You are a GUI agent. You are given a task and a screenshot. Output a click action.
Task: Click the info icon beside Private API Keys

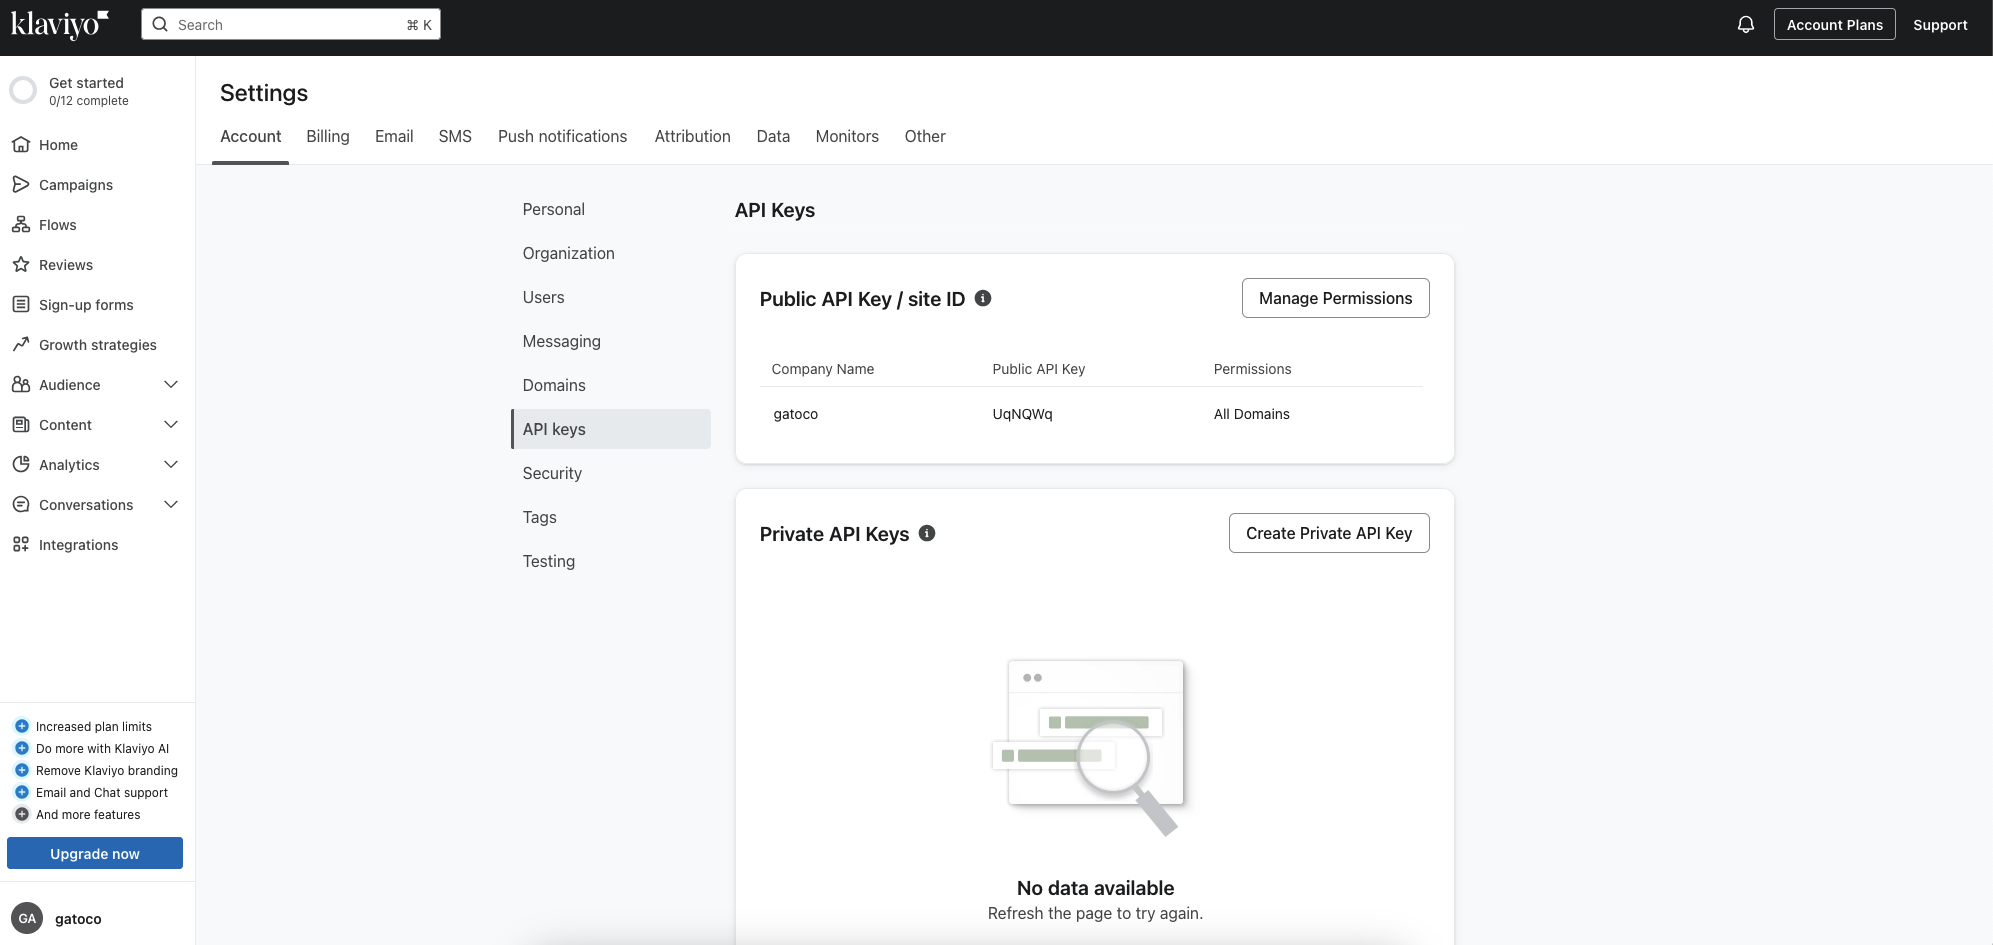[927, 533]
